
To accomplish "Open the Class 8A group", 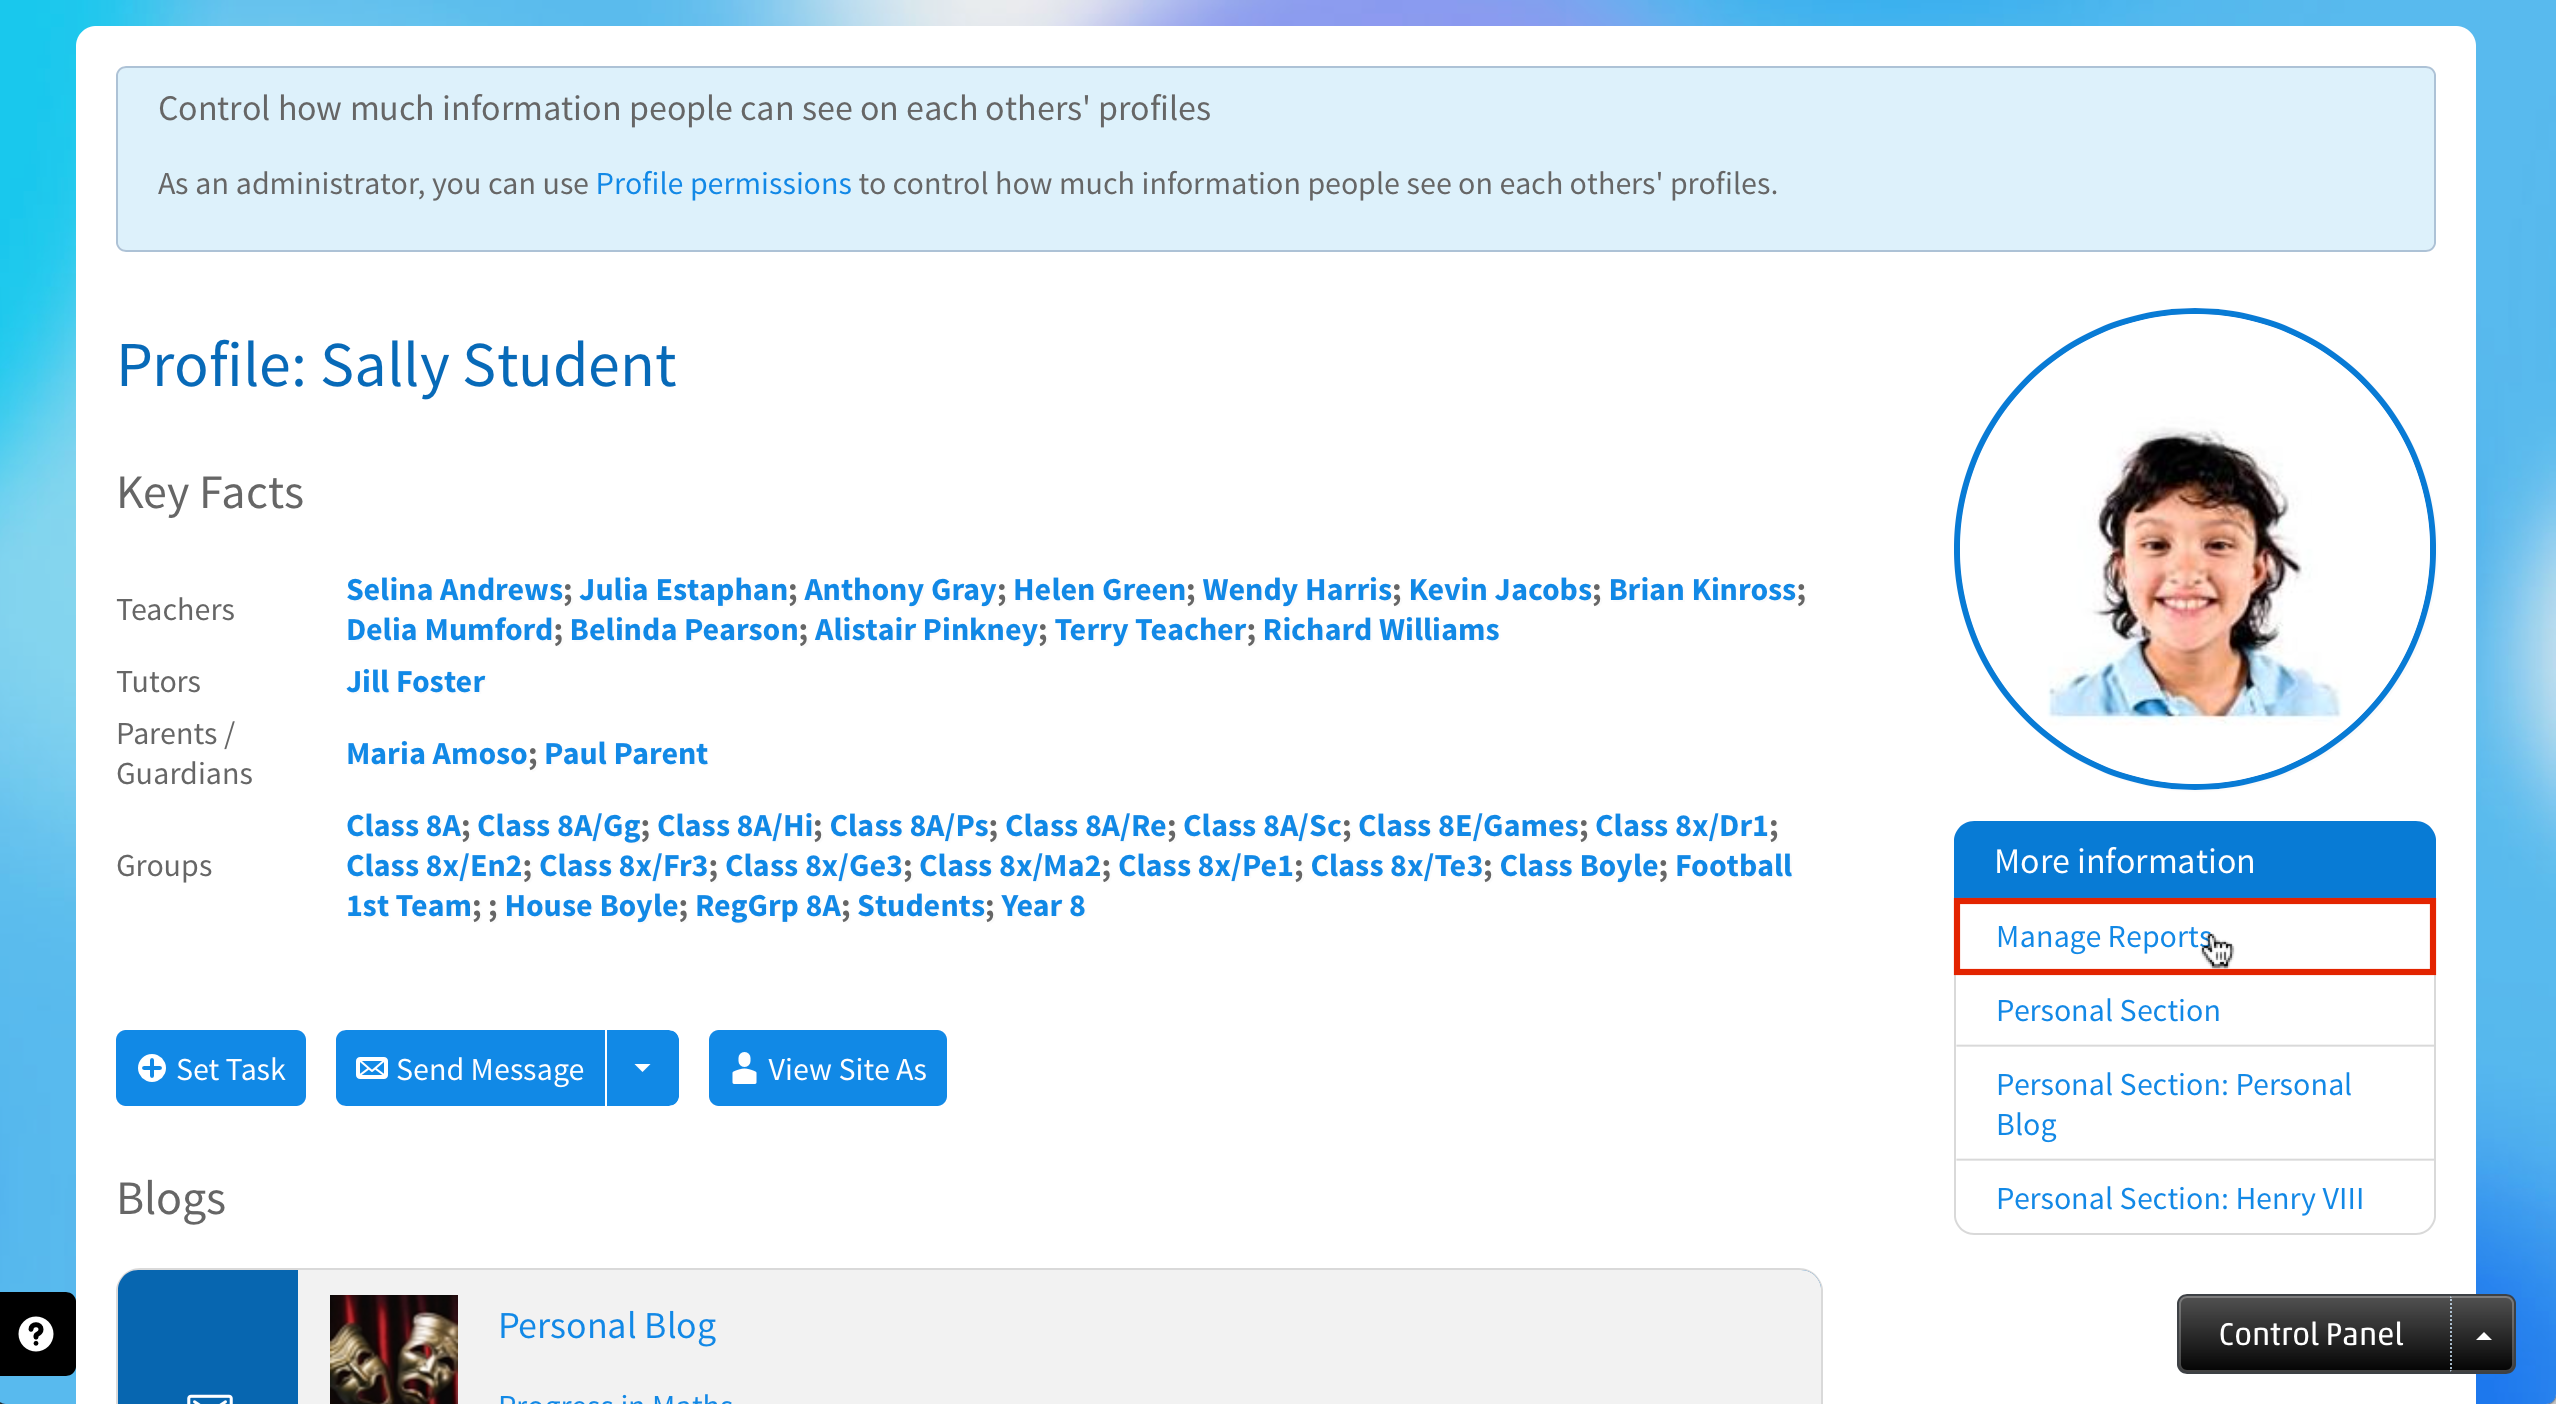I will tap(403, 825).
